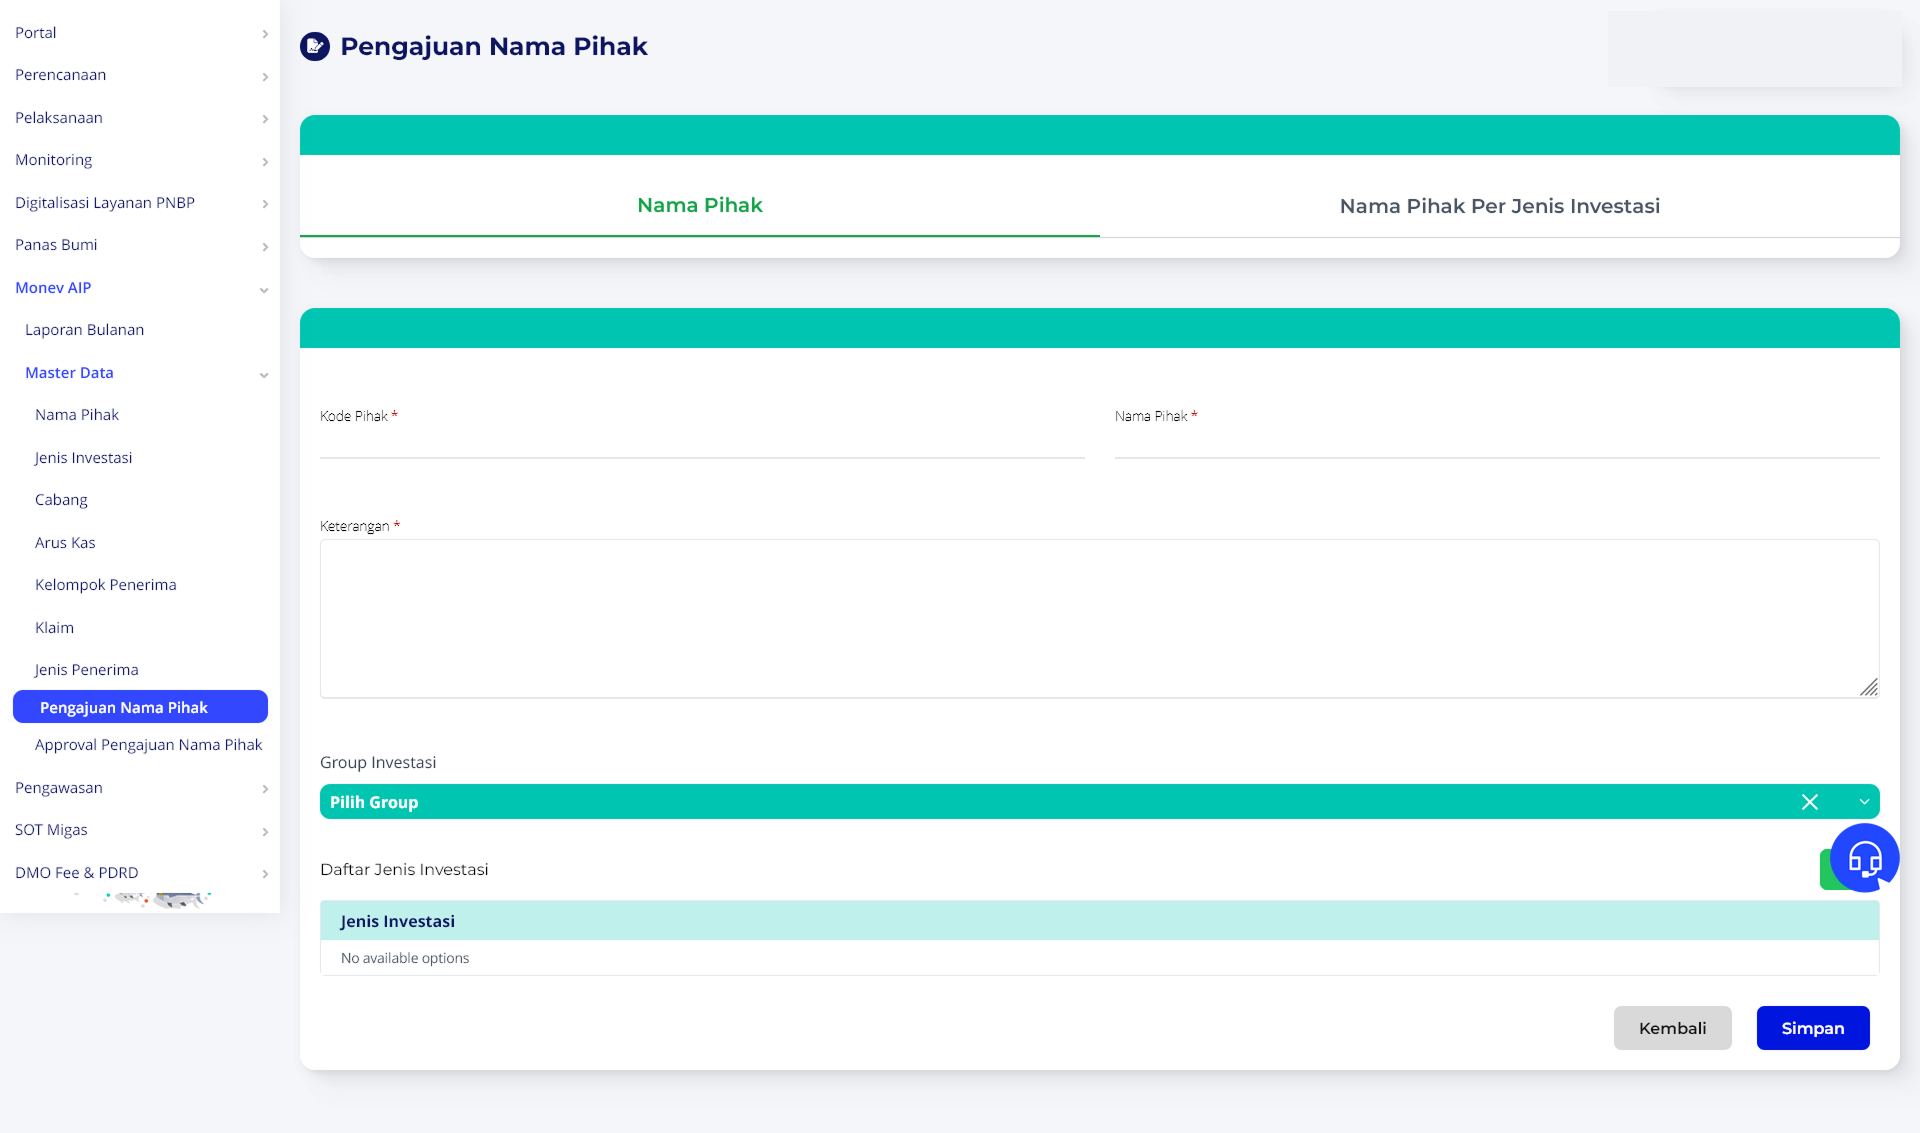
Task: Click the 'No available options' row
Action: pyautogui.click(x=1100, y=958)
